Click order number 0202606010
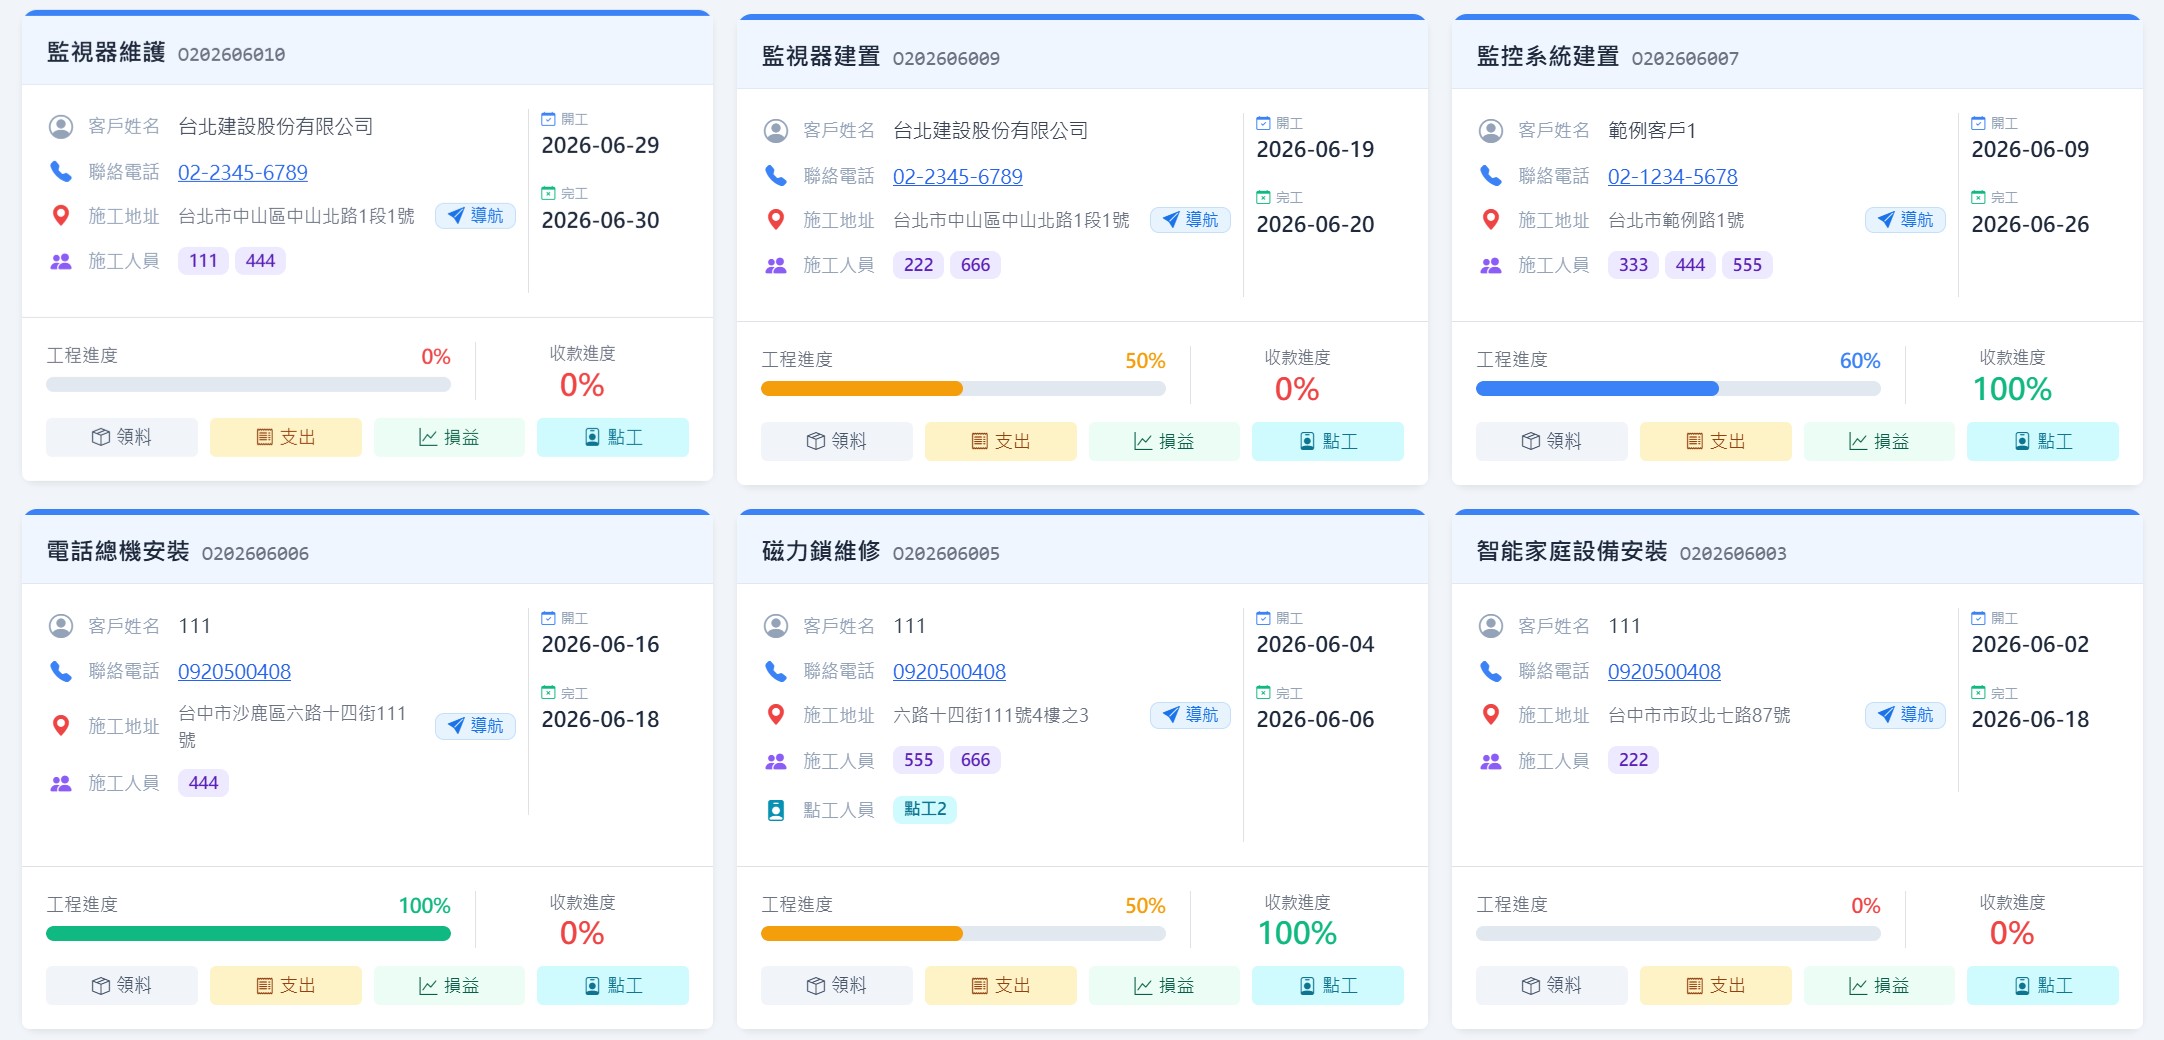This screenshot has width=2164, height=1040. 231,55
